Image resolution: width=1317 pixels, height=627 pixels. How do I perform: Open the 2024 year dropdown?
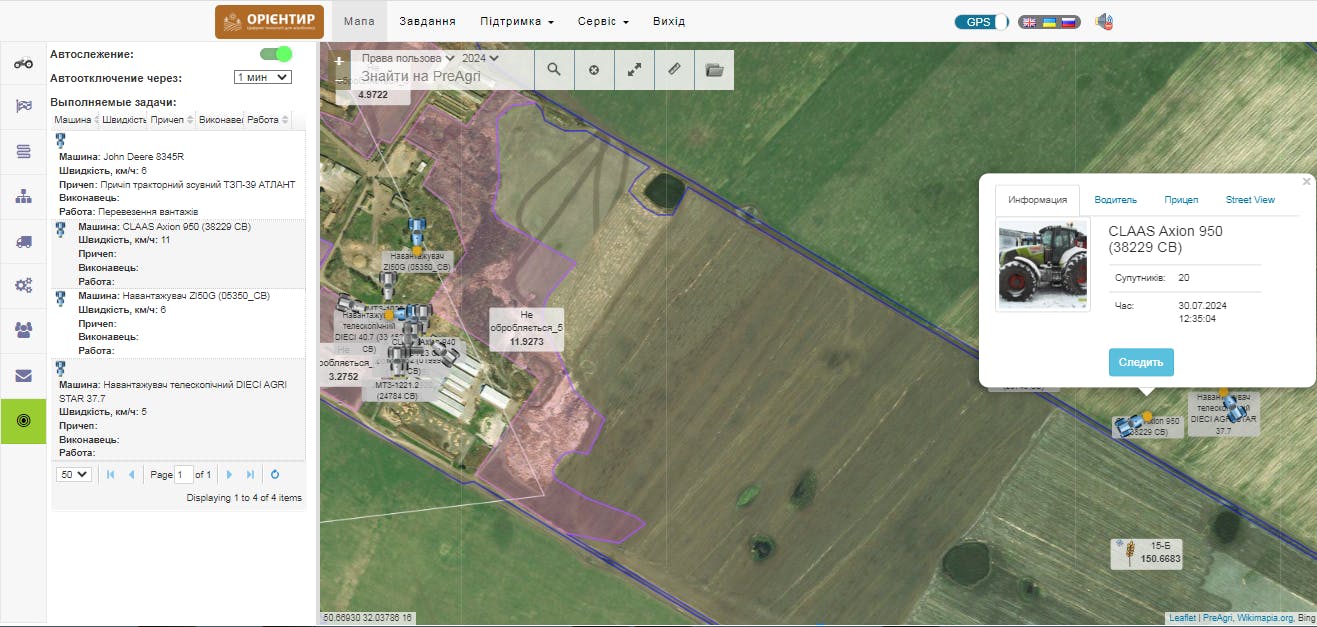480,58
